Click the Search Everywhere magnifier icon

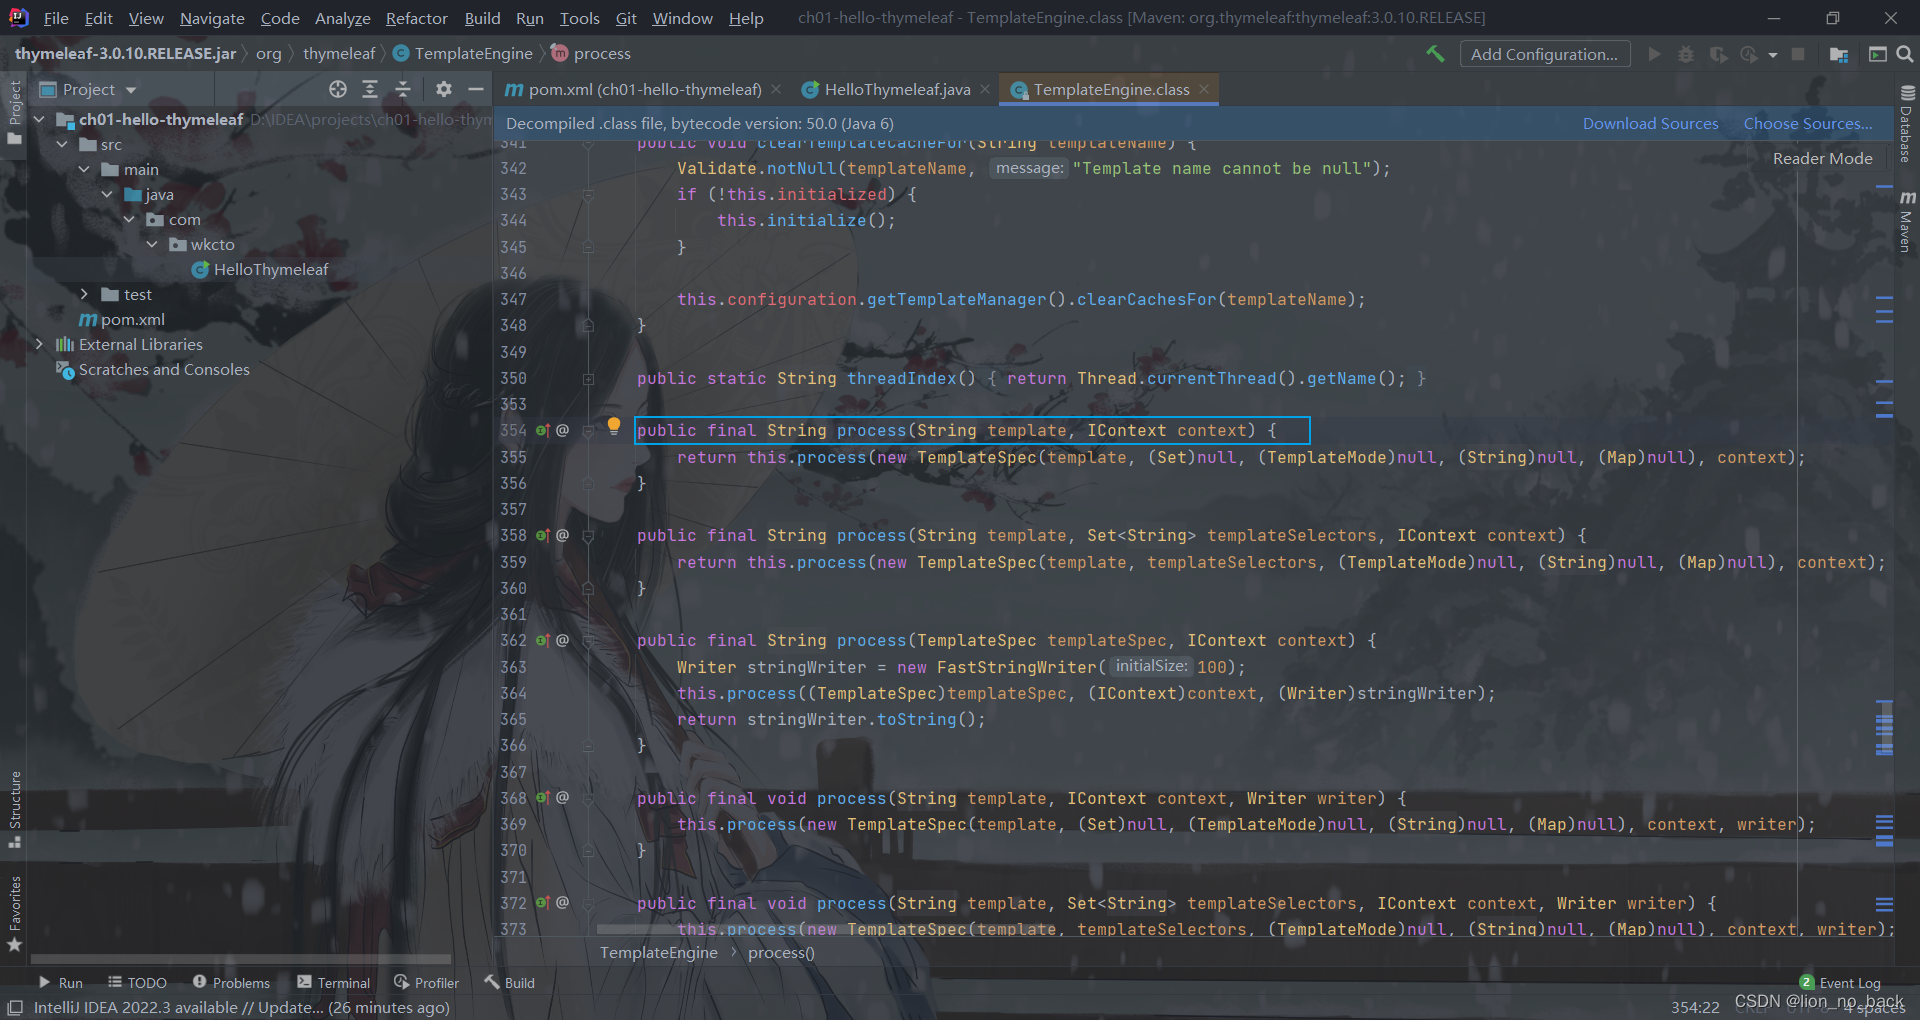[1905, 54]
